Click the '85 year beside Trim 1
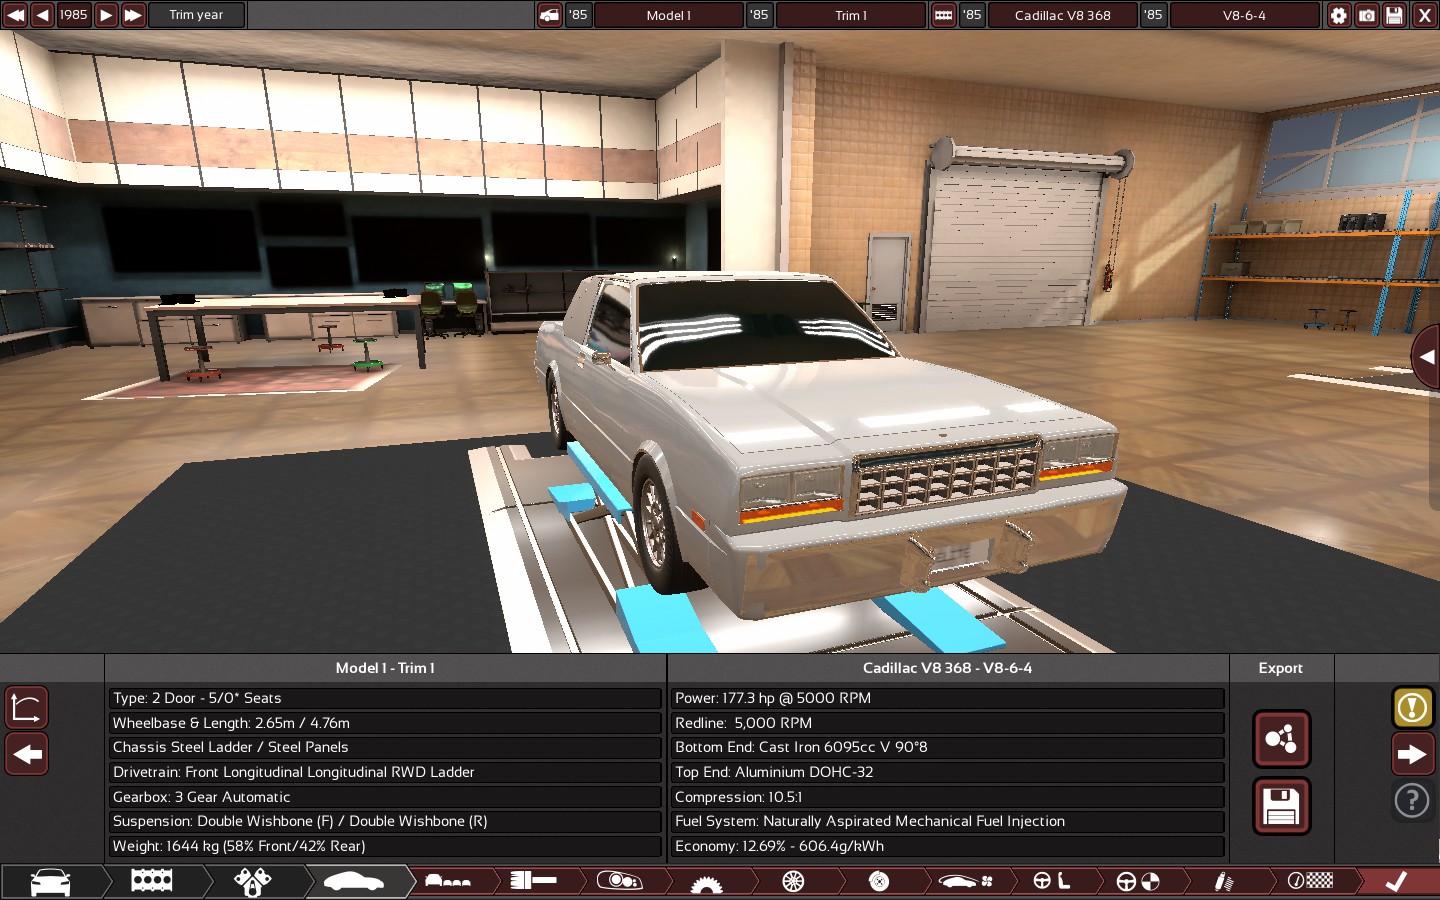Screen dimensions: 1440x900 click(760, 15)
